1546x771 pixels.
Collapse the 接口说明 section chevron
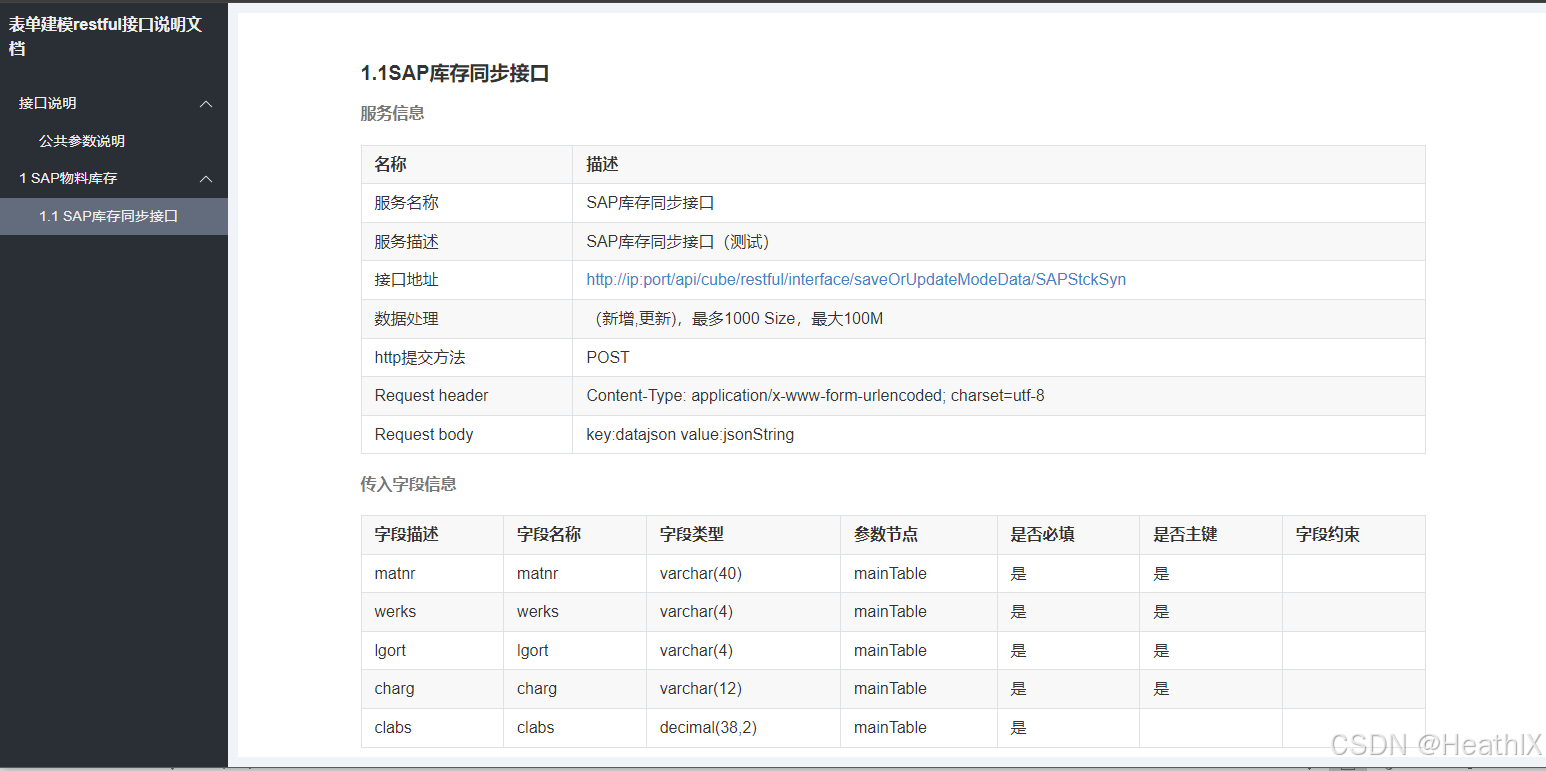pos(206,103)
